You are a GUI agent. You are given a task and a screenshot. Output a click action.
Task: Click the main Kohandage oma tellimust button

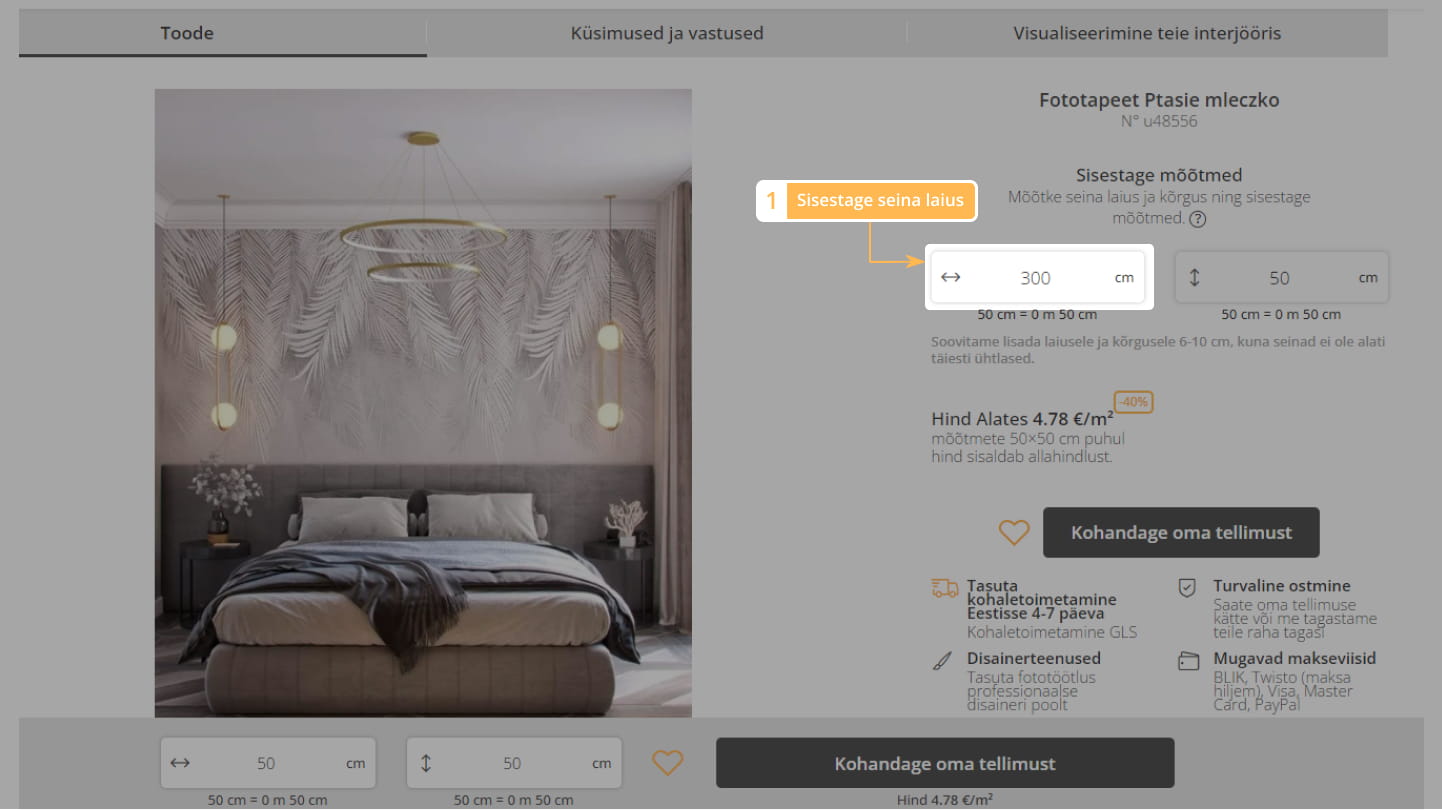[x=1181, y=533]
